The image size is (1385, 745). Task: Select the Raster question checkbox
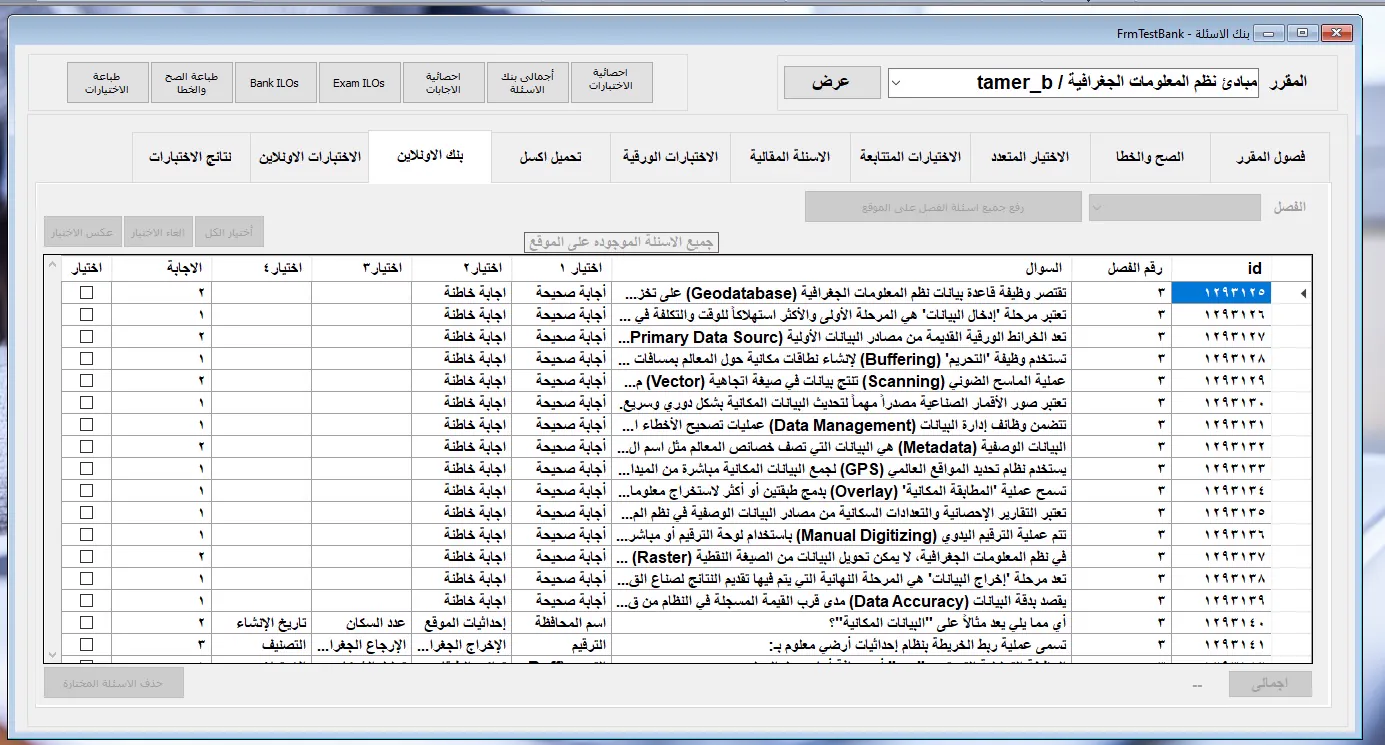click(x=87, y=556)
